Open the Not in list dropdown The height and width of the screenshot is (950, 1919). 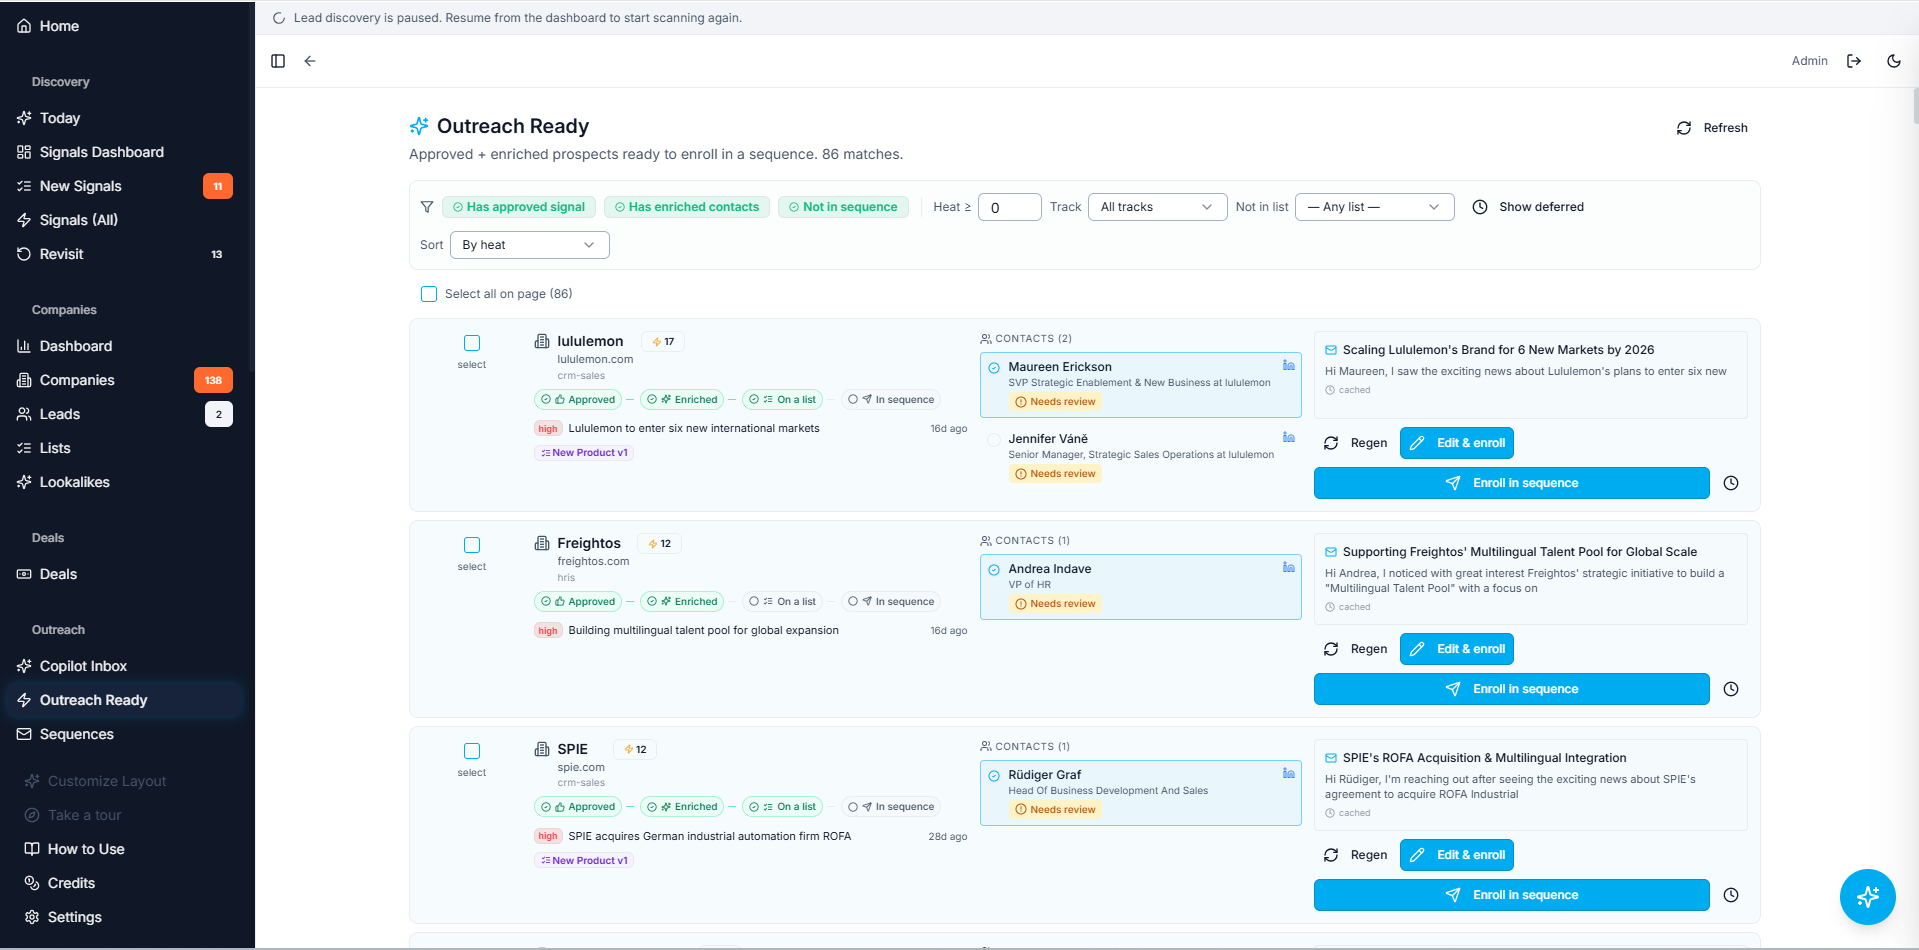(1374, 207)
